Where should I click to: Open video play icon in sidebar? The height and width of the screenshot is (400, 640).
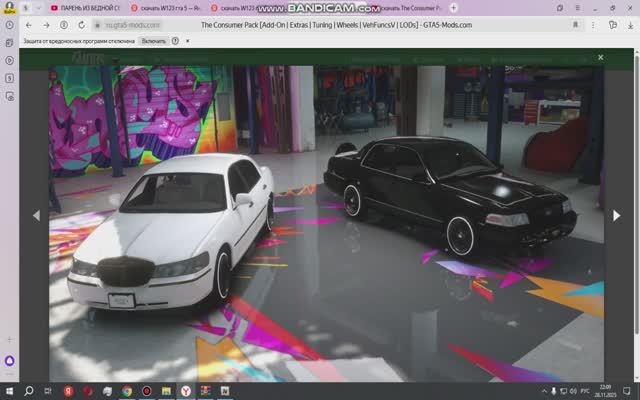9,60
